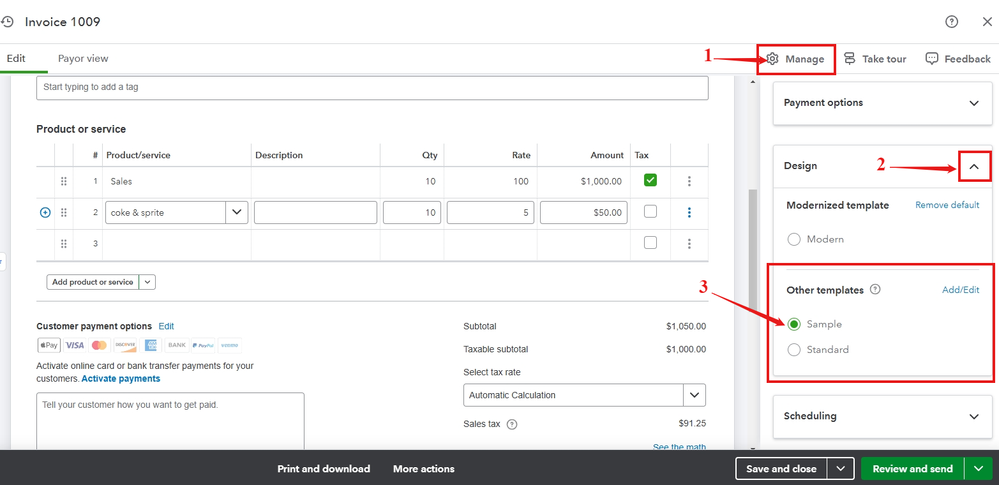The height and width of the screenshot is (485, 999).
Task: Click the Sales tax help icon
Action: coord(512,424)
